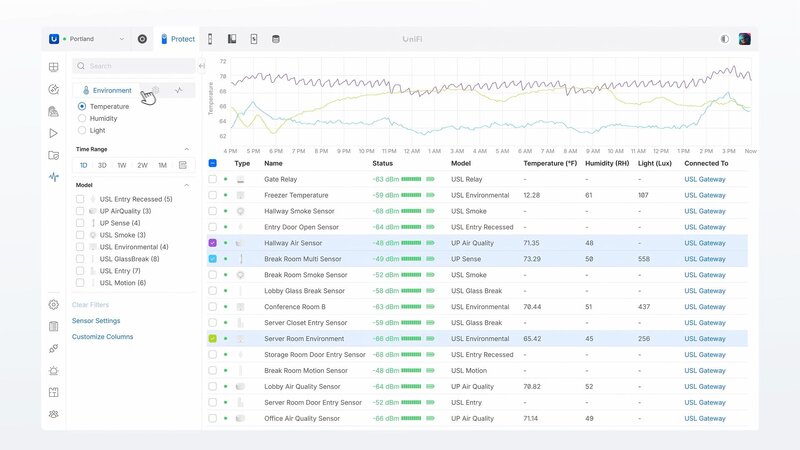Open the Drive storage app icon
Image resolution: width=800 pixels, height=450 pixels.
[x=276, y=39]
